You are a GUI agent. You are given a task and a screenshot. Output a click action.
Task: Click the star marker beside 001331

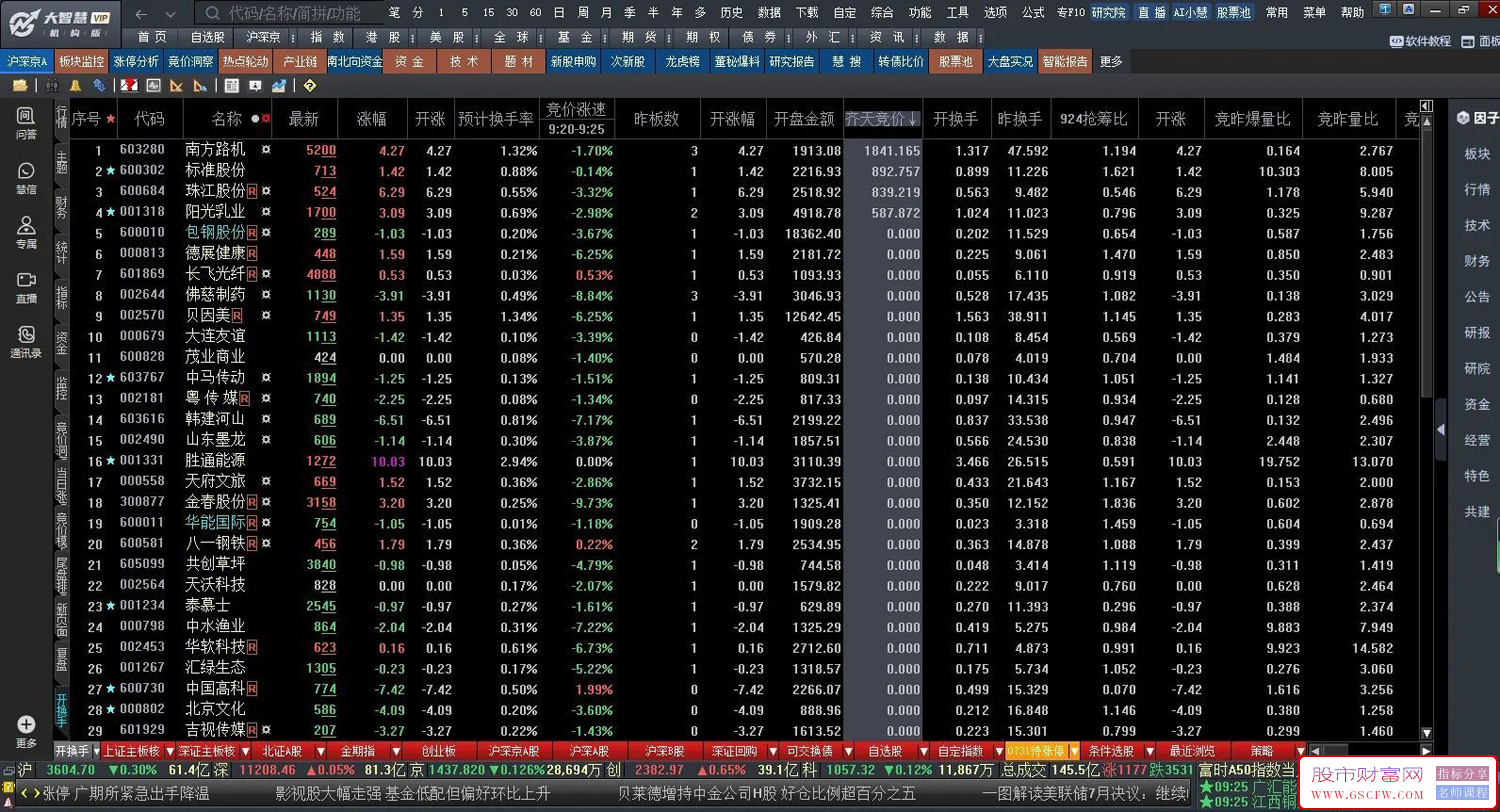click(x=111, y=460)
